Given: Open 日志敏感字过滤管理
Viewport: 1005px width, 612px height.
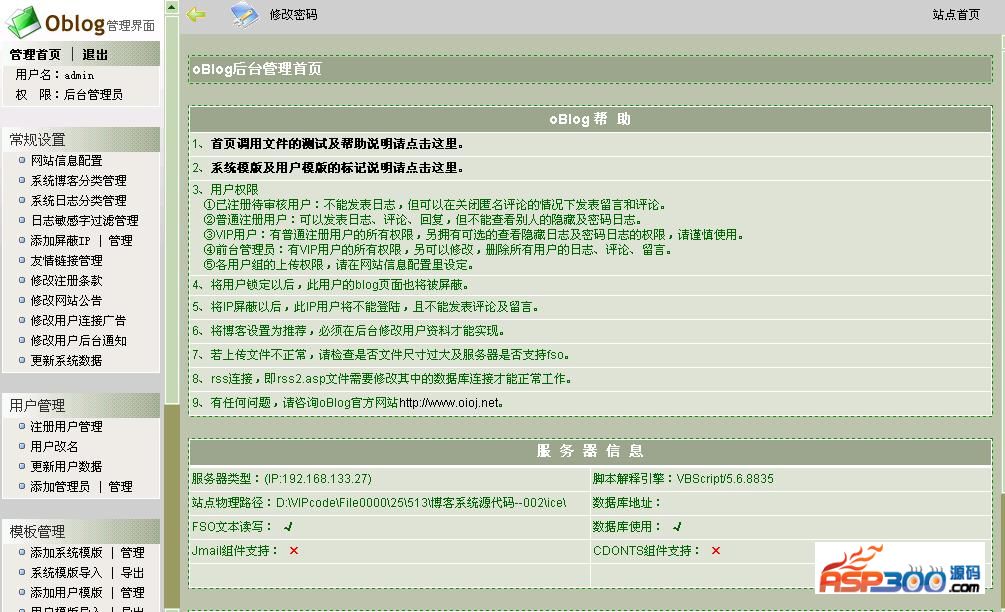Looking at the screenshot, I should pos(85,220).
